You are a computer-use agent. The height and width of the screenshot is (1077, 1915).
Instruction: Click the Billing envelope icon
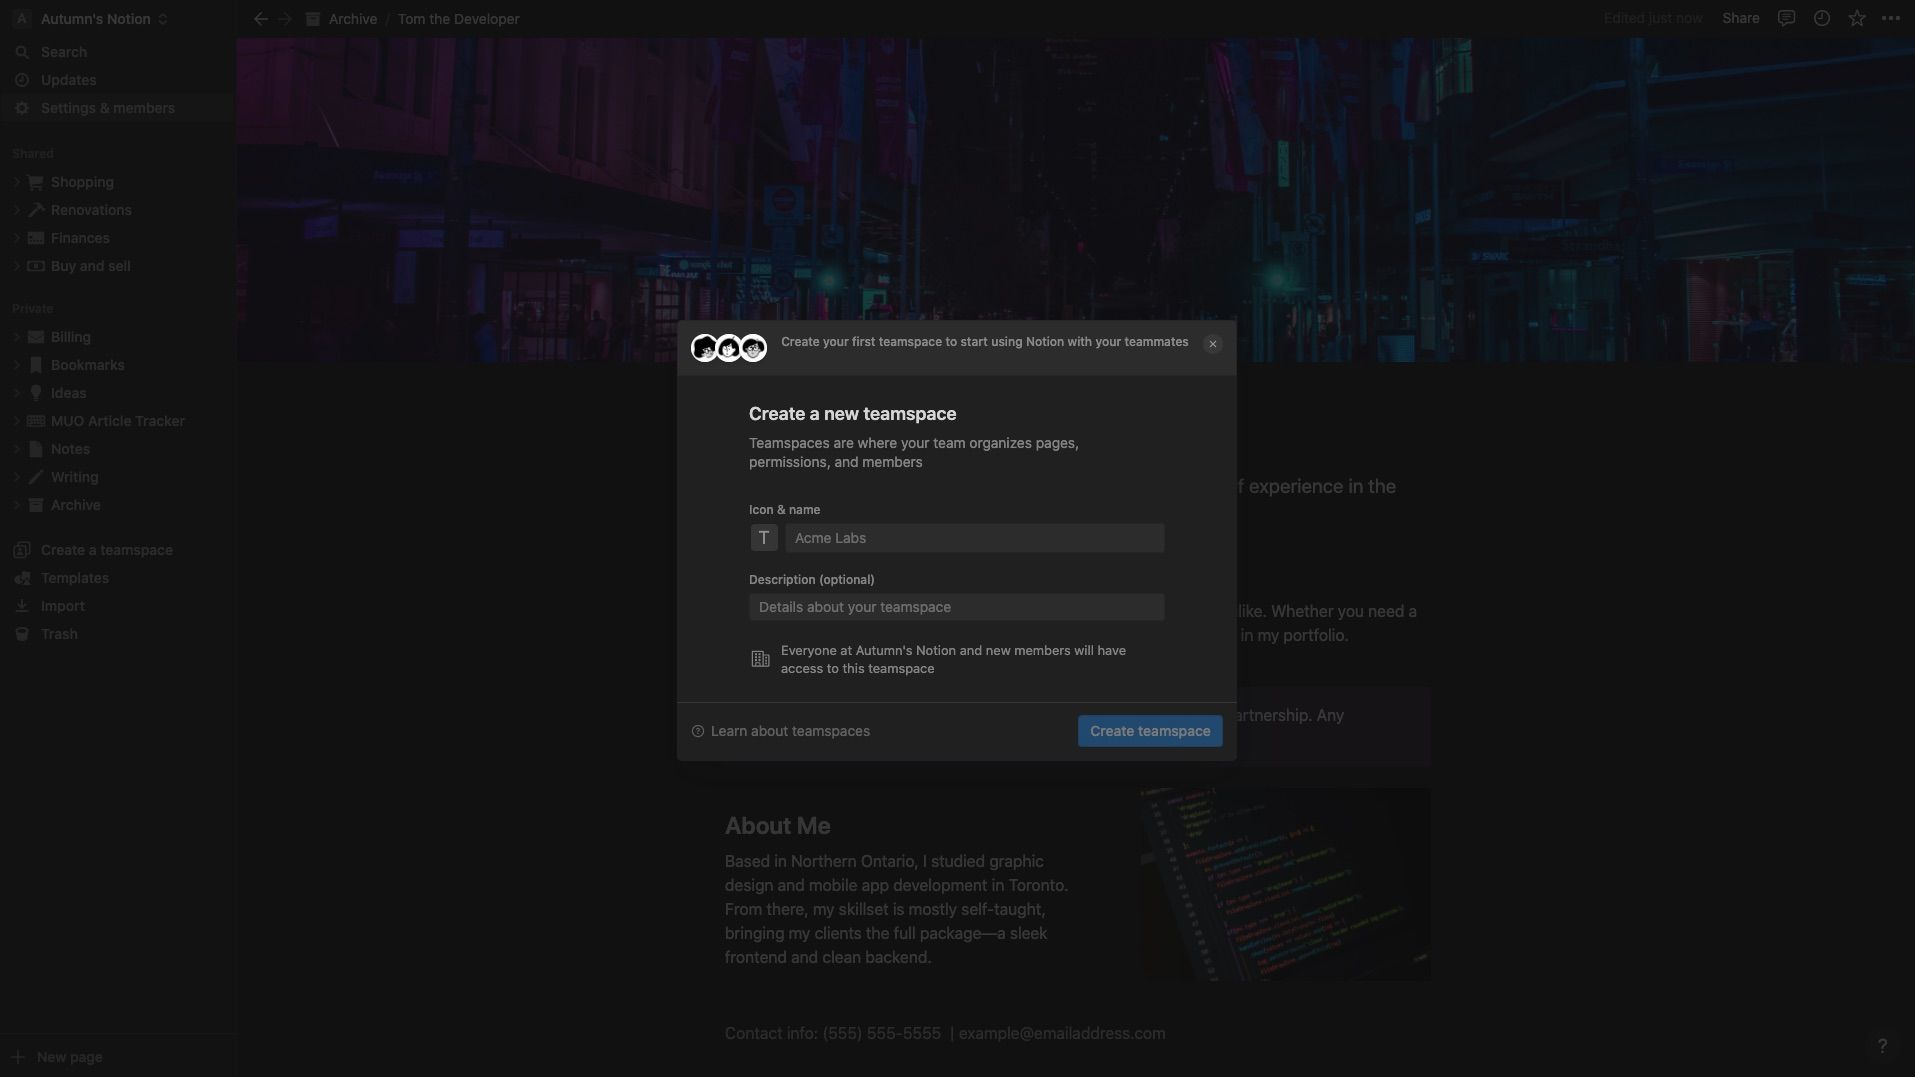tap(36, 337)
